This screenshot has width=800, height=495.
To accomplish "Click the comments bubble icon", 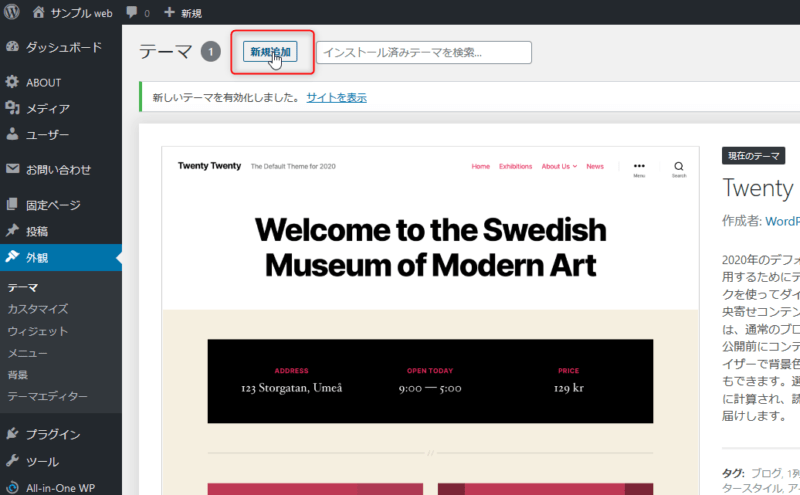I will tap(132, 14).
